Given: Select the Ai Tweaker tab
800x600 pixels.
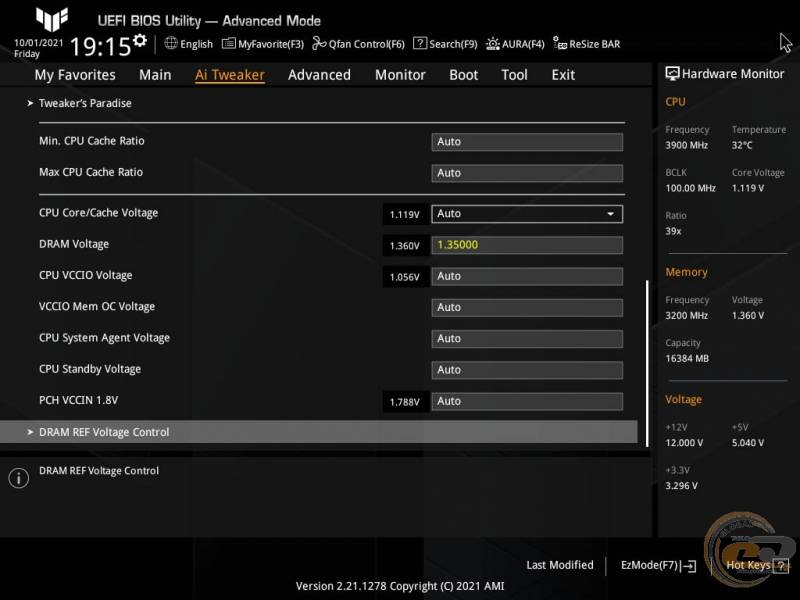Looking at the screenshot, I should (230, 75).
